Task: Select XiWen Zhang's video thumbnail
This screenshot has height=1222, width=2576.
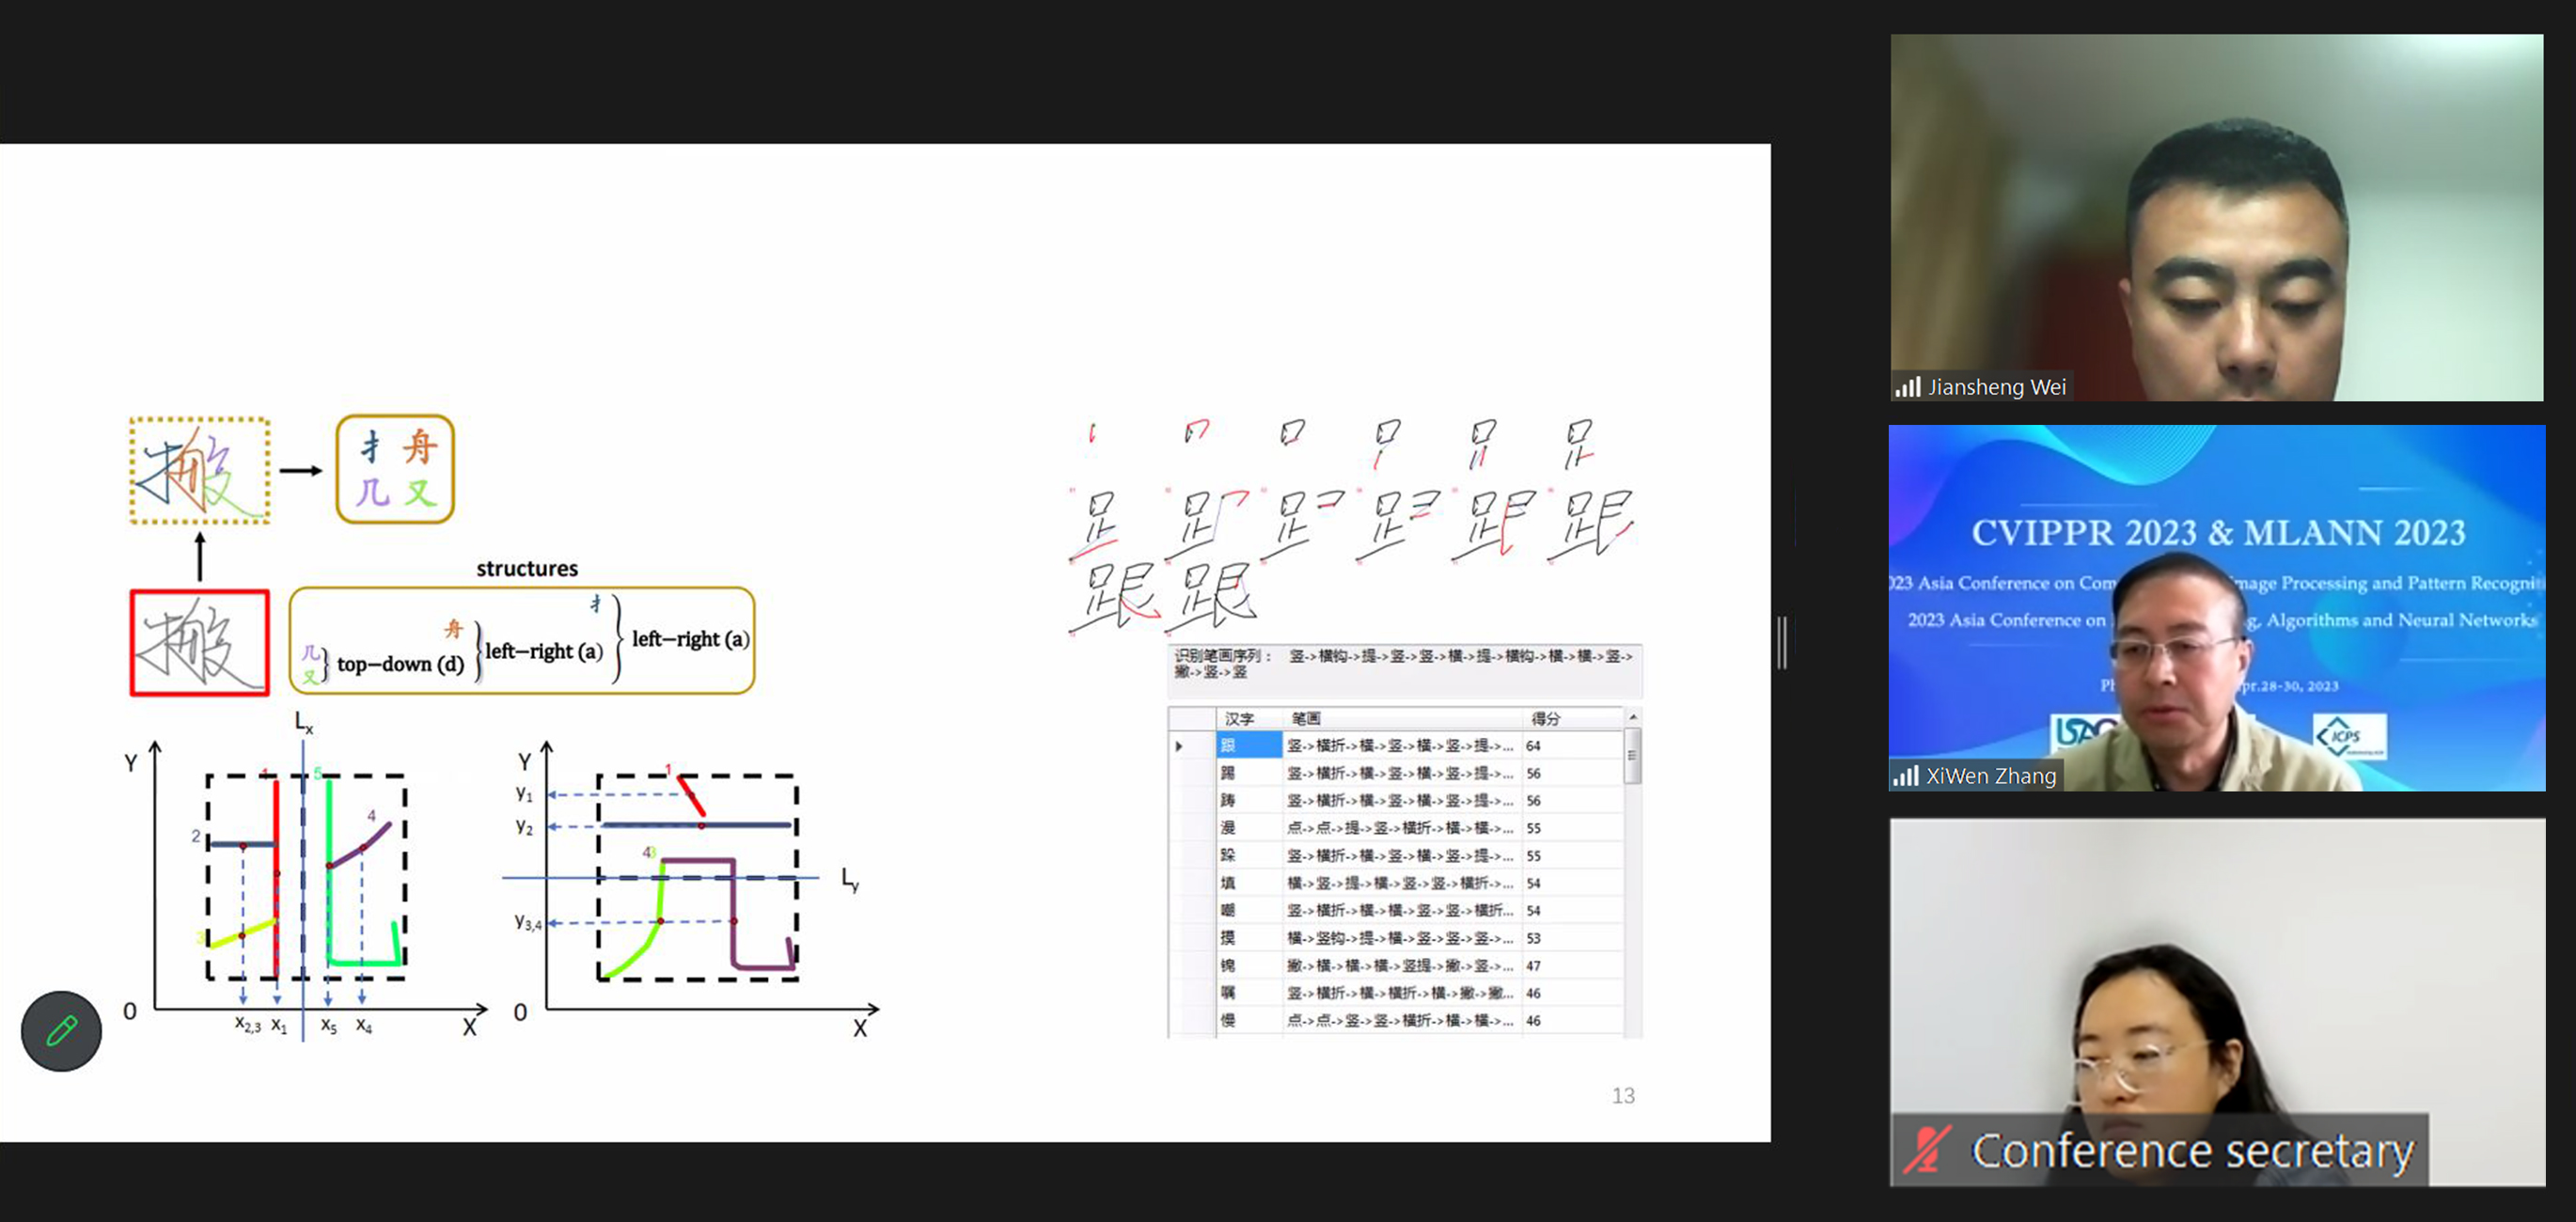Action: click(2216, 608)
